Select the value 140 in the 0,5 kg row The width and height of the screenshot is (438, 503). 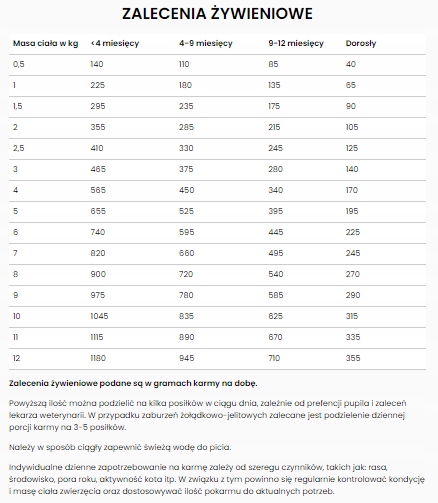(x=97, y=64)
